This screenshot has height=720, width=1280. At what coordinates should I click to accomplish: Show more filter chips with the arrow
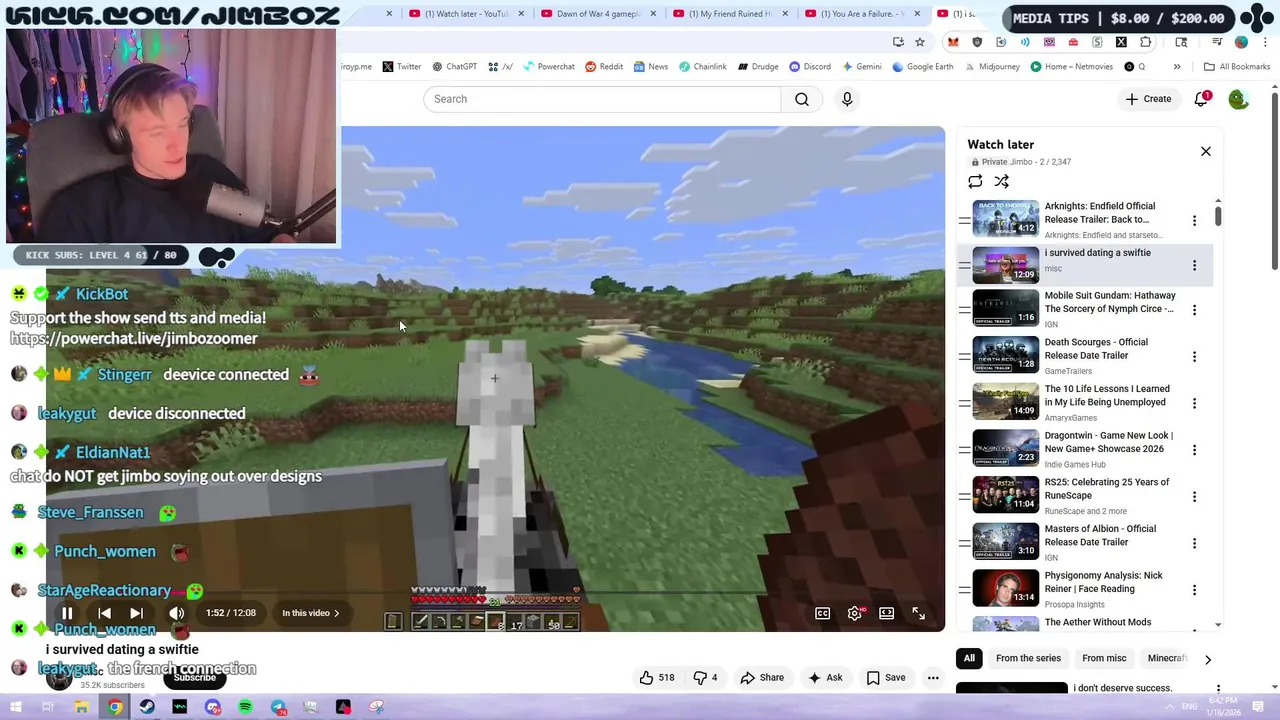tap(1207, 659)
